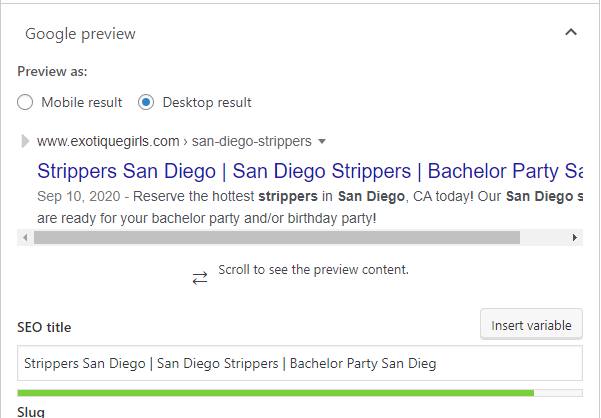Click the left arrow of the horizontal scrollbar
601x418 pixels.
[25, 238]
